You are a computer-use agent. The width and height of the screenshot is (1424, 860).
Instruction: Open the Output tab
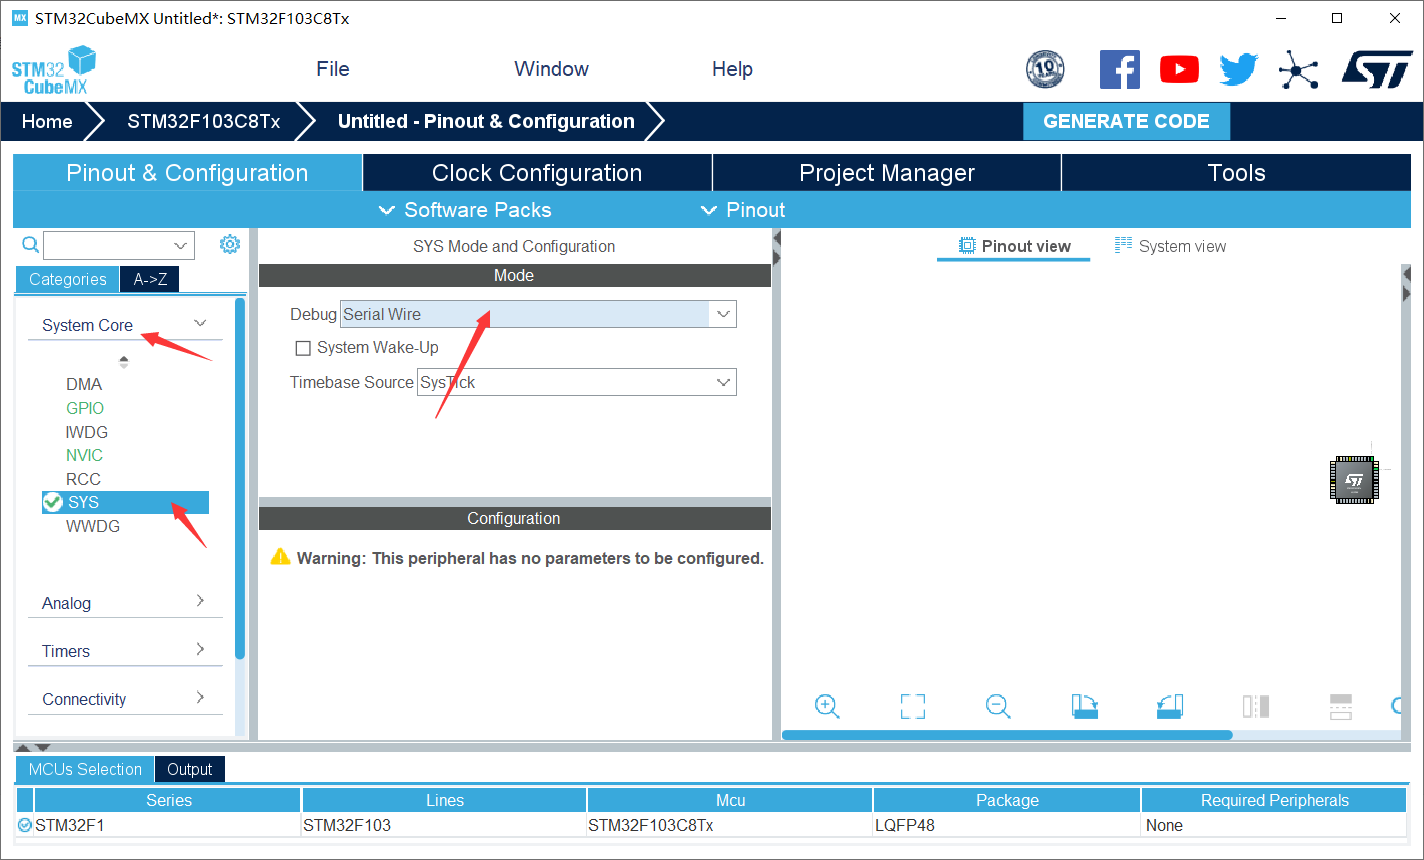pos(189,769)
